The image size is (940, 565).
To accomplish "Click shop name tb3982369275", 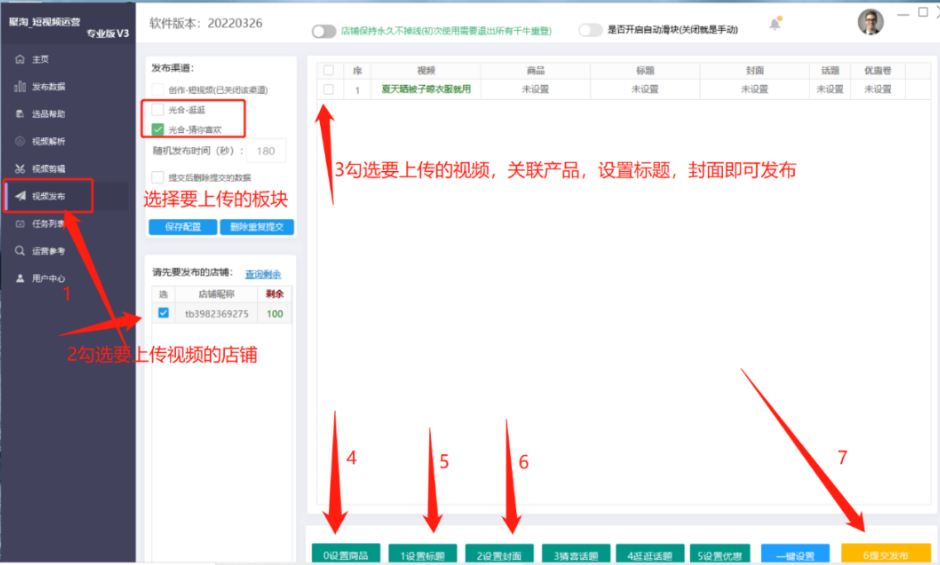I will tap(216, 314).
